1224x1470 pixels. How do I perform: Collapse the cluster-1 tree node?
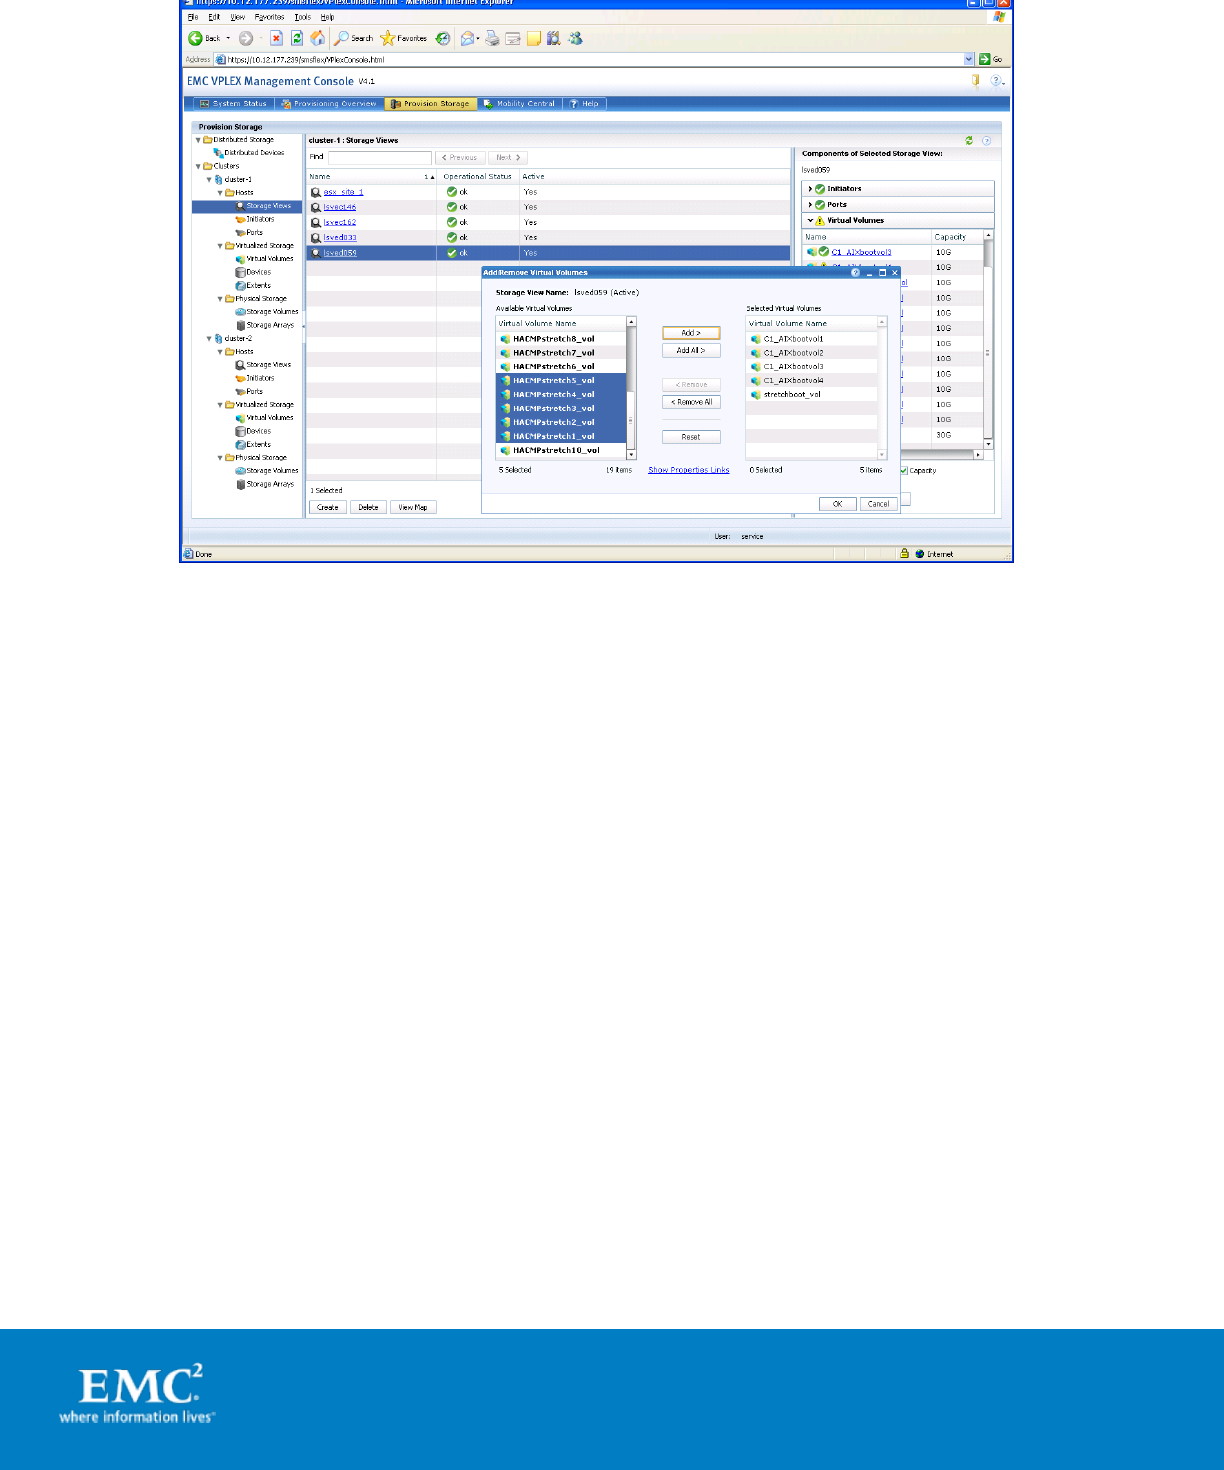click(209, 180)
